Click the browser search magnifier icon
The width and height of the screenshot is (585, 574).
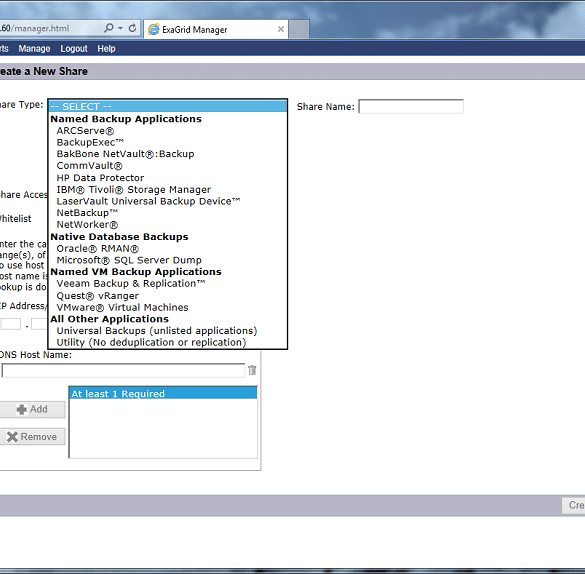[108, 28]
